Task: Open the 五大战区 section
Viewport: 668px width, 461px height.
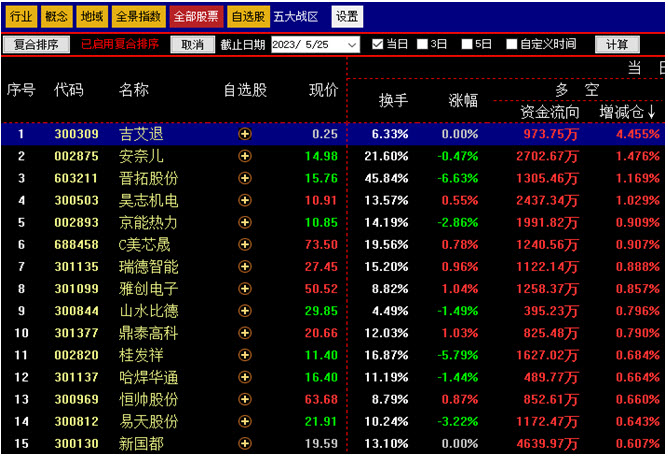Action: [296, 17]
